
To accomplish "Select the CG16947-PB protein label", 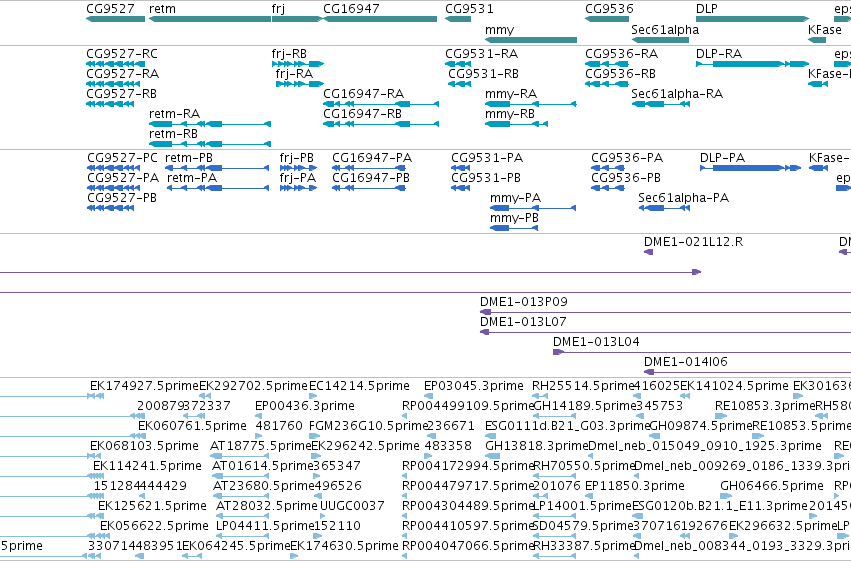I will (371, 178).
